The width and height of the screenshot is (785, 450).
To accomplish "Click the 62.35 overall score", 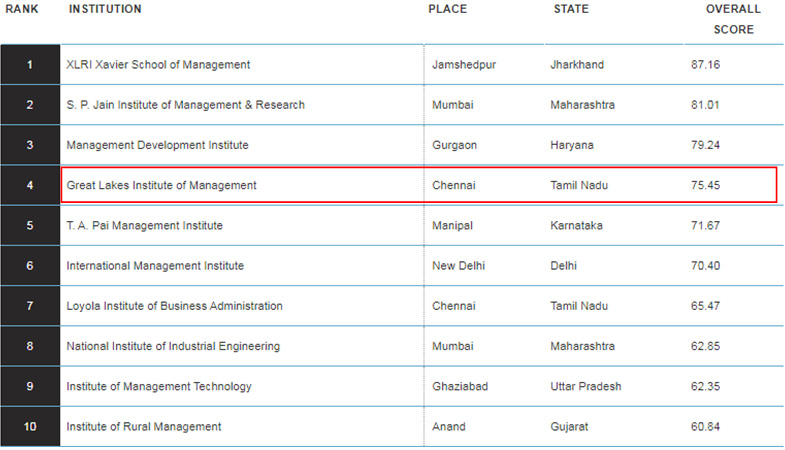I will [x=705, y=386].
